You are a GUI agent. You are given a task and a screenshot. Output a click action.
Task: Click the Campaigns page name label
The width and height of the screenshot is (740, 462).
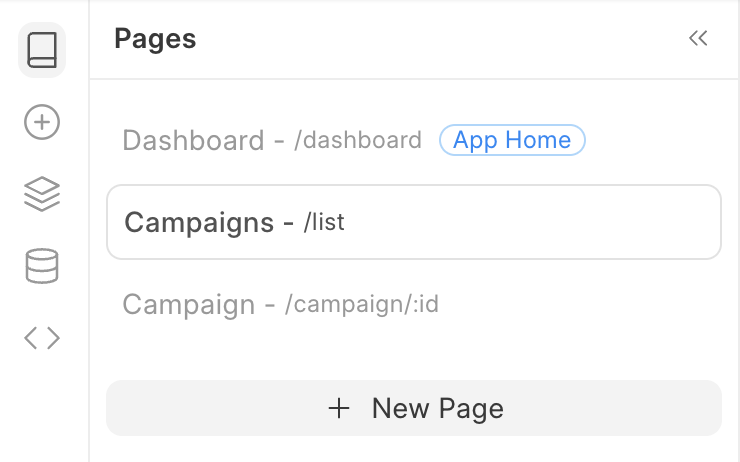point(199,222)
